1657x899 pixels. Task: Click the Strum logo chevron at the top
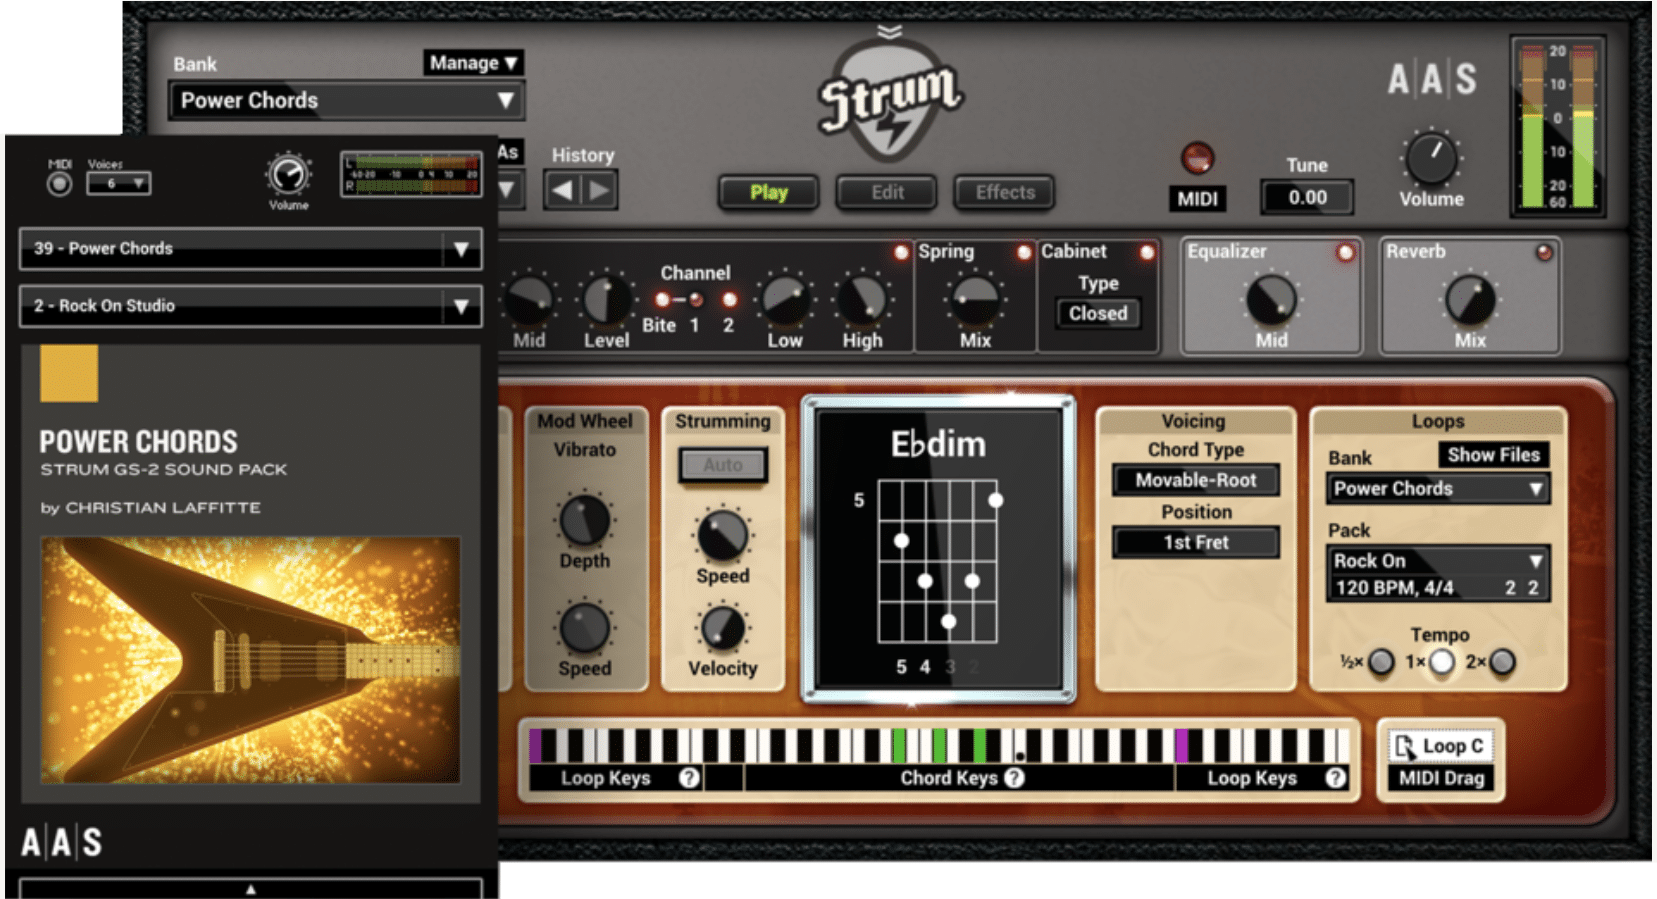point(889,31)
